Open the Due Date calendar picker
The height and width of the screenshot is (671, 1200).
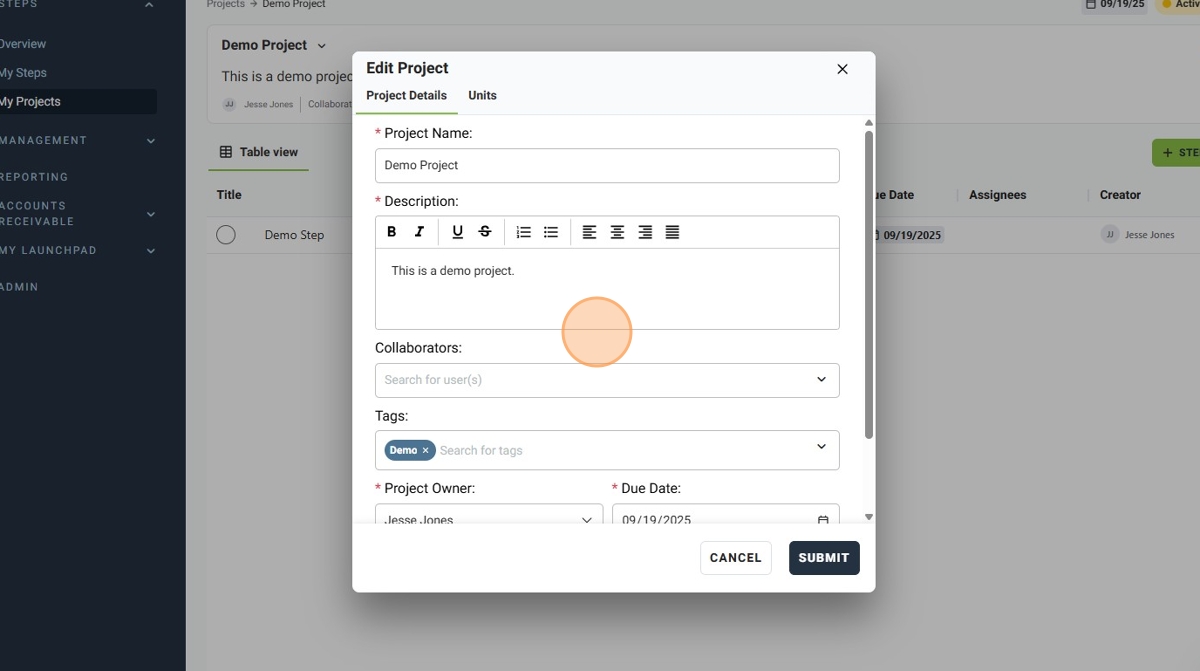click(x=823, y=520)
